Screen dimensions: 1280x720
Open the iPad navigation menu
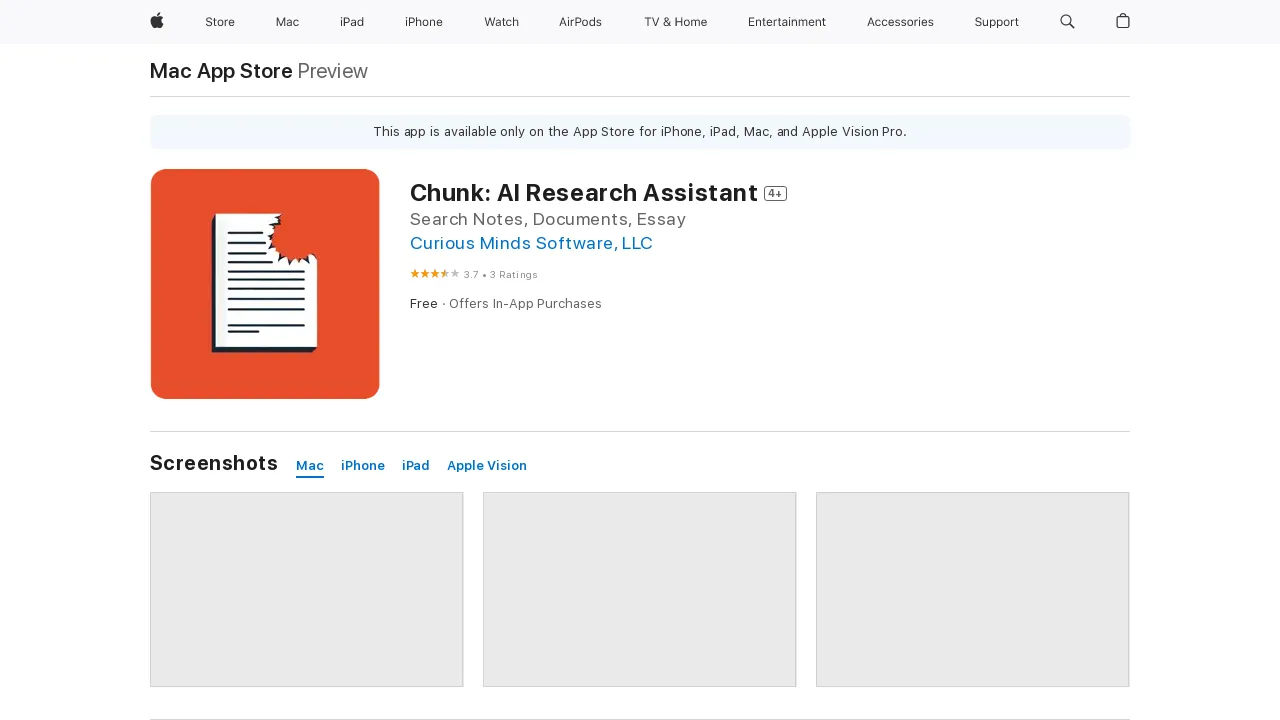[x=352, y=22]
